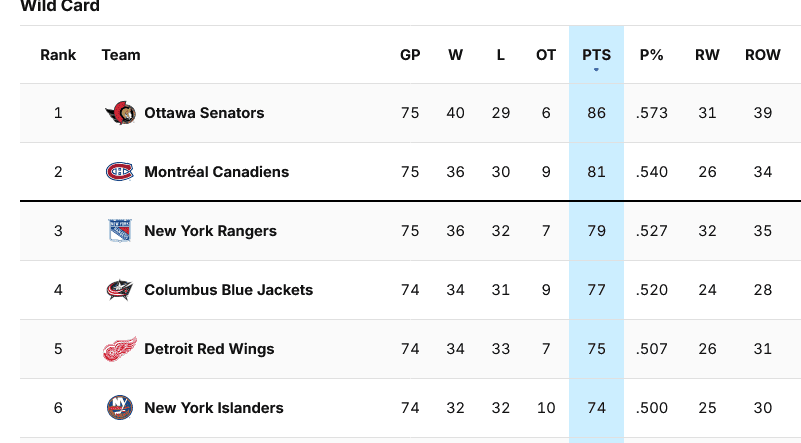Click the Columbus Blue Jackets logo
Image resolution: width=801 pixels, height=443 pixels.
(120, 290)
